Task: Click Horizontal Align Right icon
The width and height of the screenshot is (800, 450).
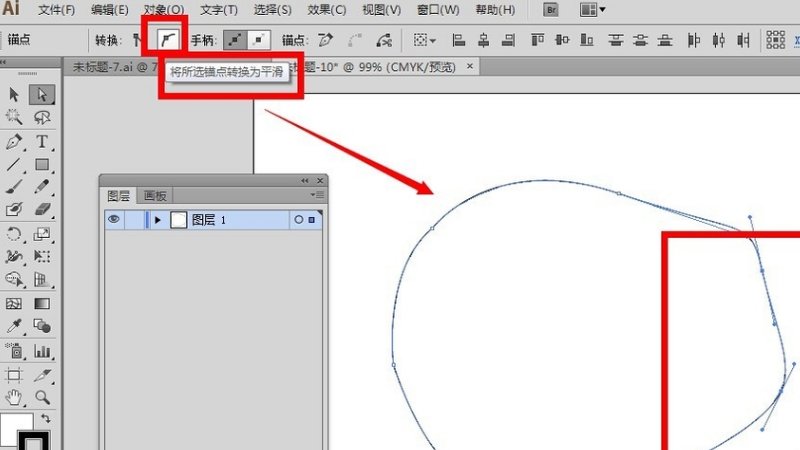Action: (x=508, y=40)
